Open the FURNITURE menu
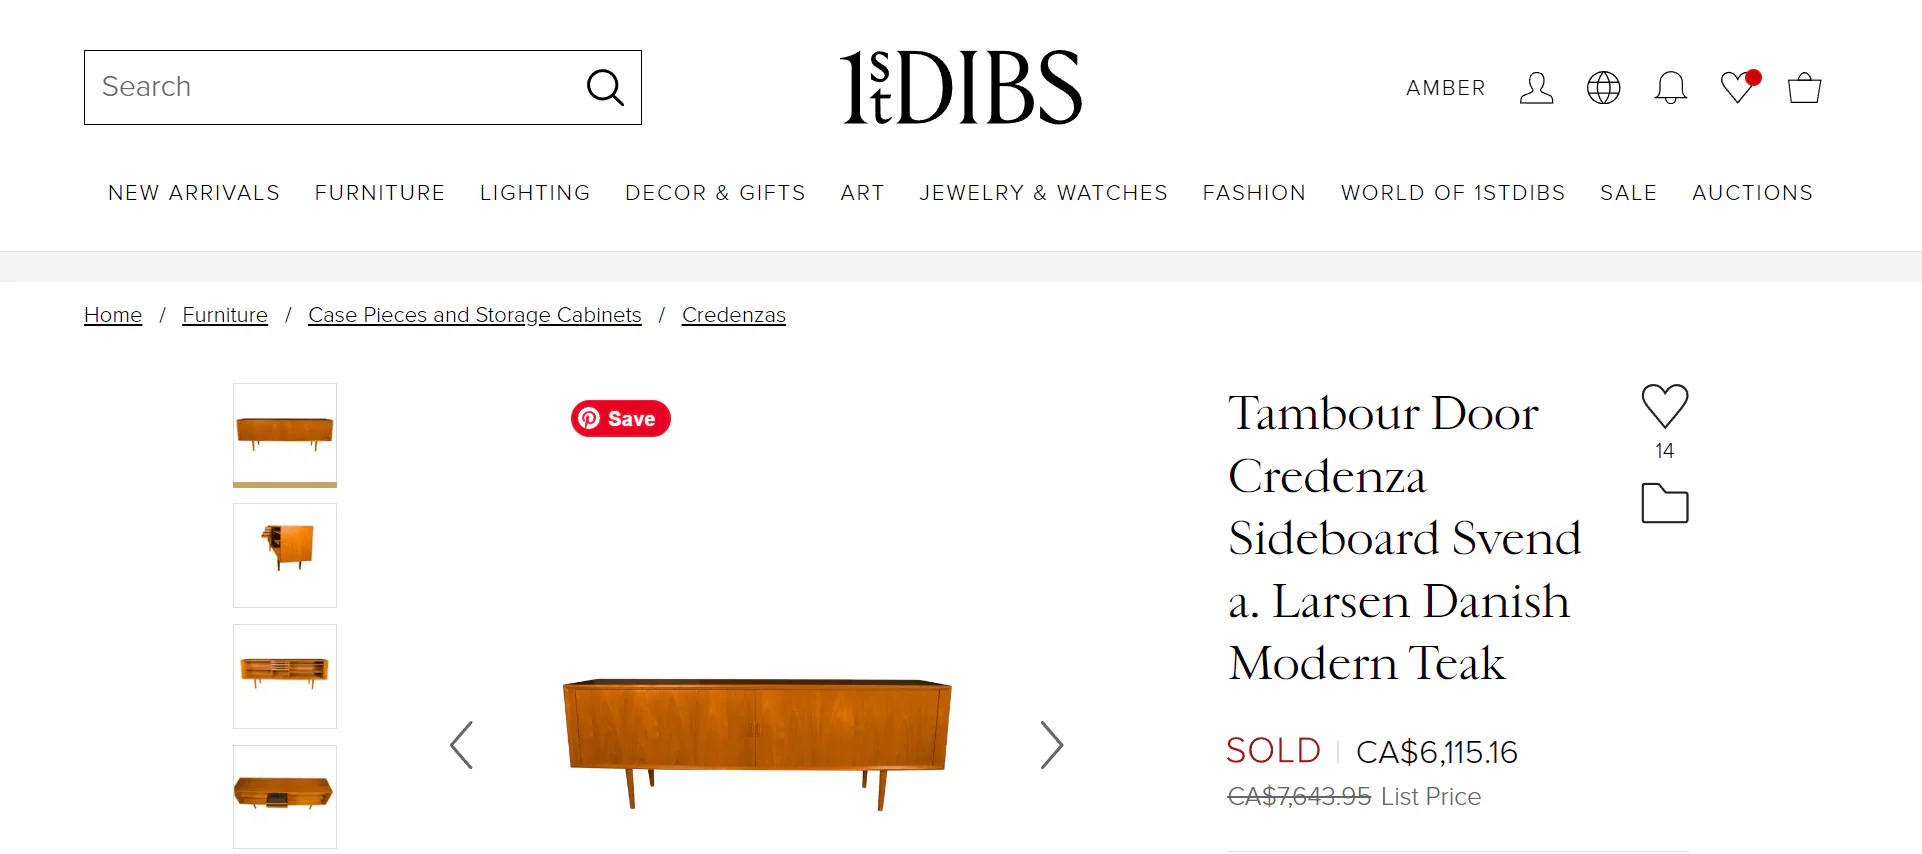The width and height of the screenshot is (1922, 854). tap(380, 192)
